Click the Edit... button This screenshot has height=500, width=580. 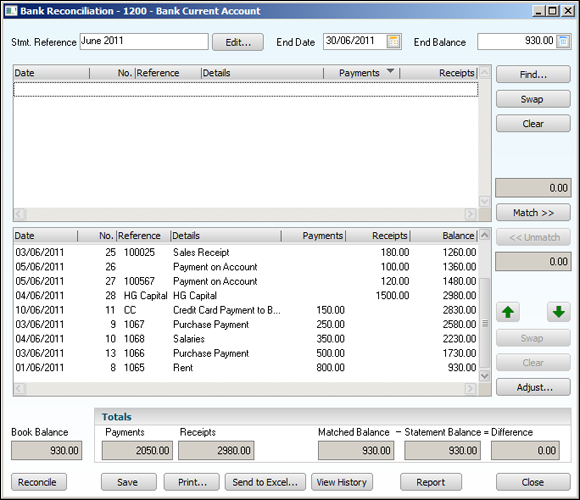pyautogui.click(x=238, y=42)
